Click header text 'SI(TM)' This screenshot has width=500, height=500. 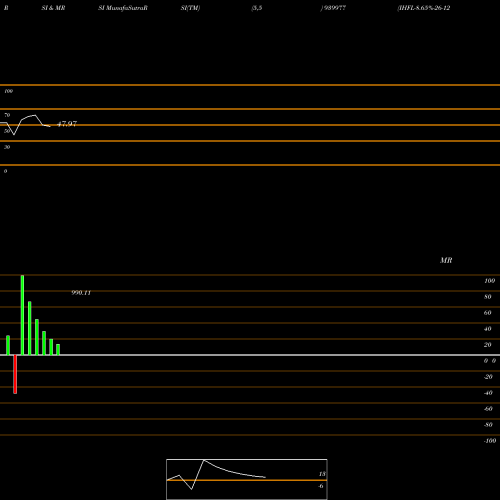tap(190, 8)
